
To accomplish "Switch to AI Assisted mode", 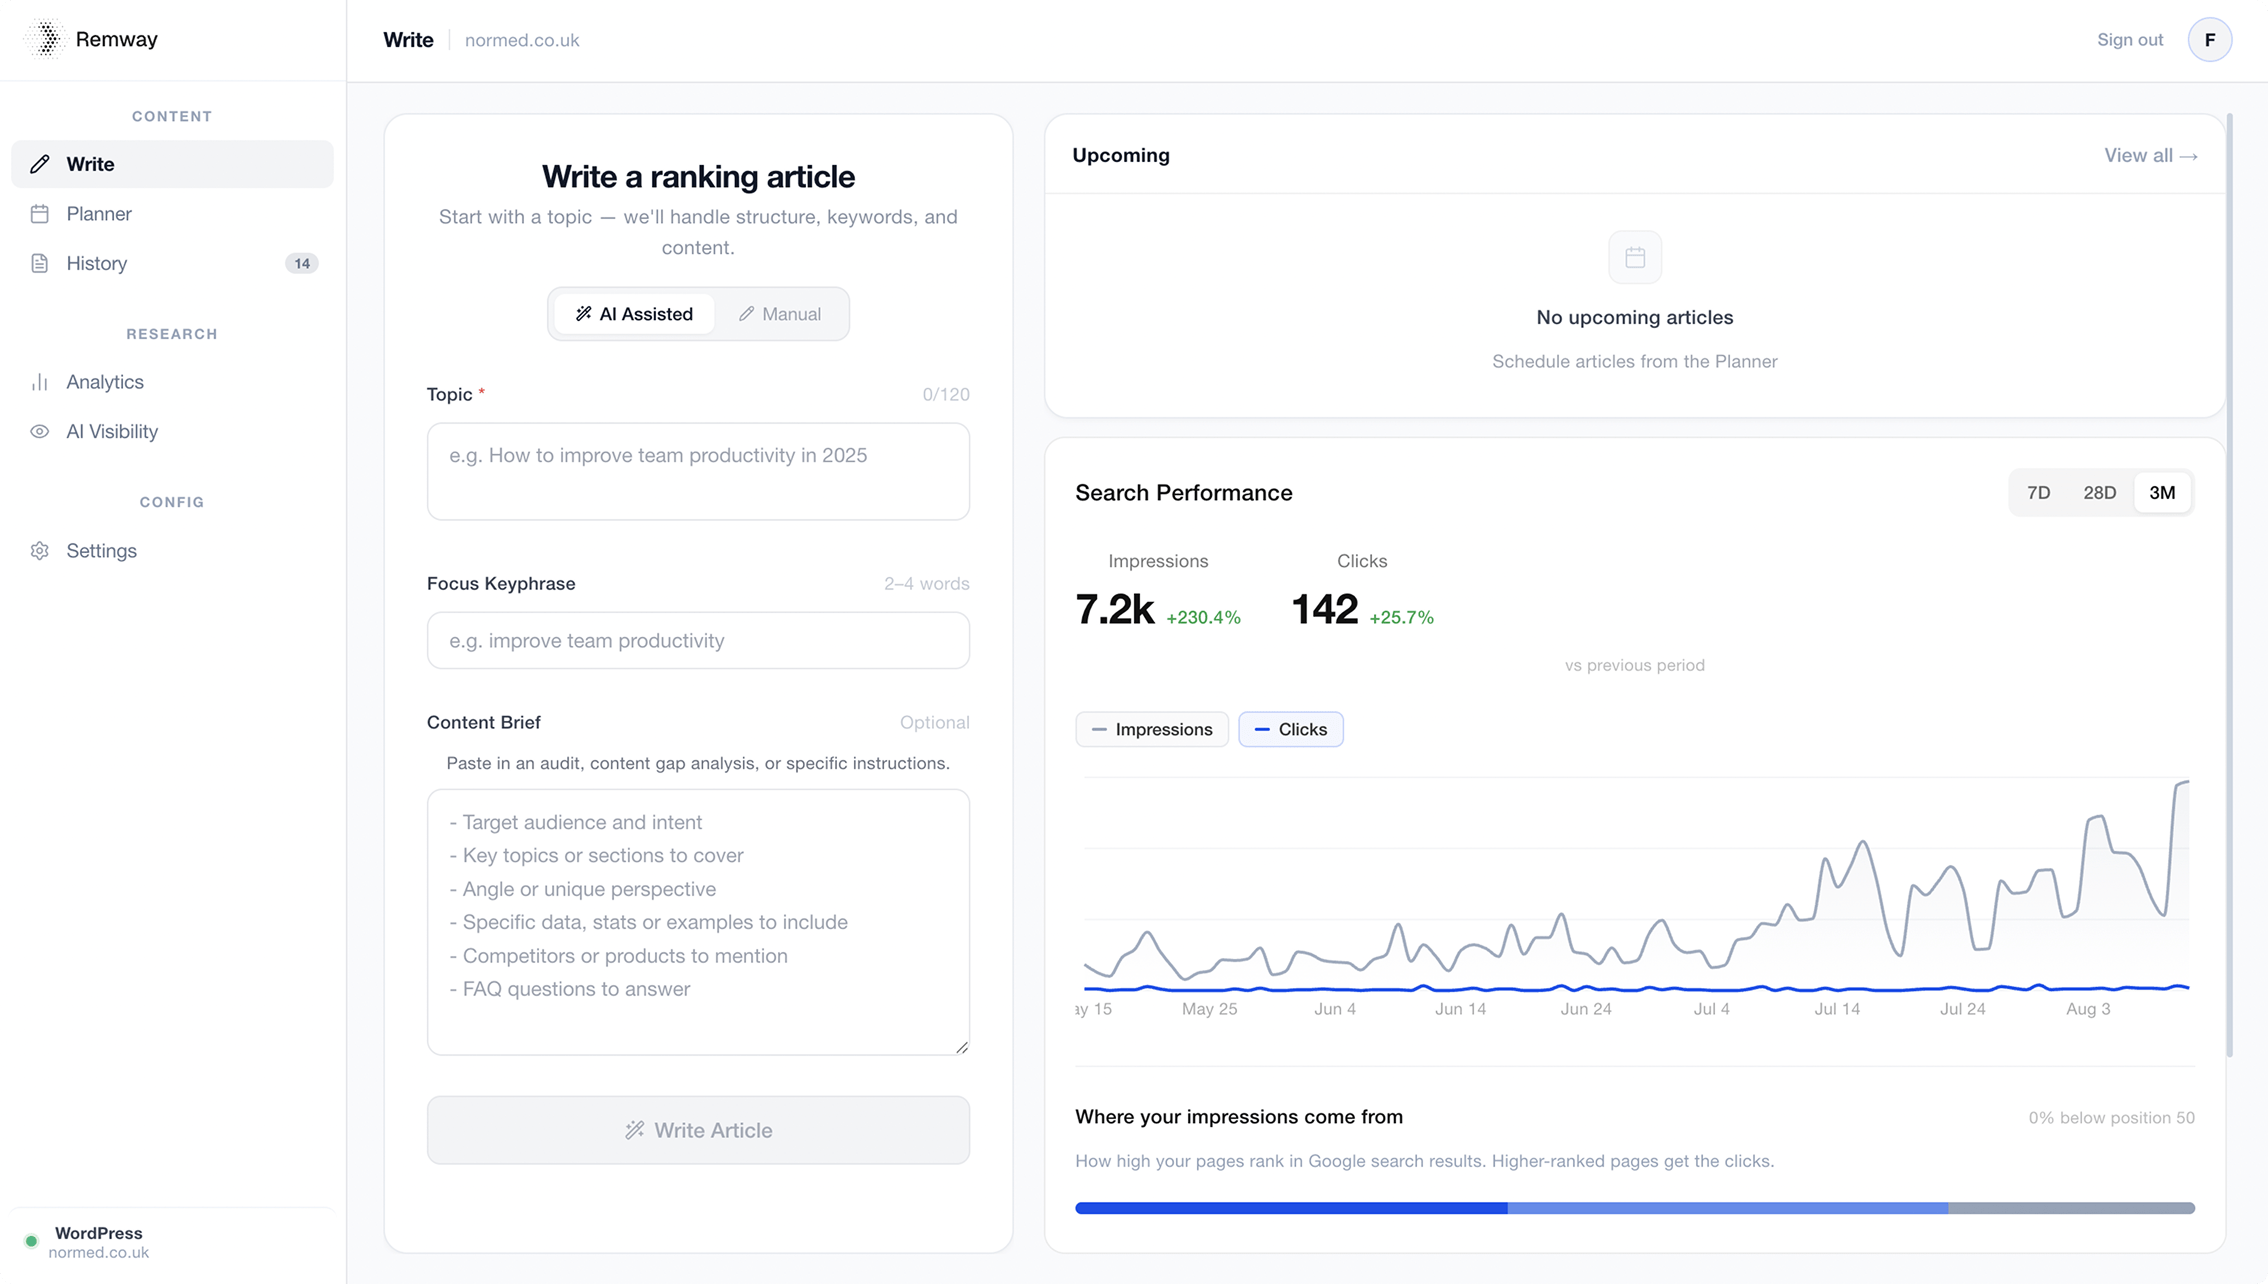I will click(634, 314).
